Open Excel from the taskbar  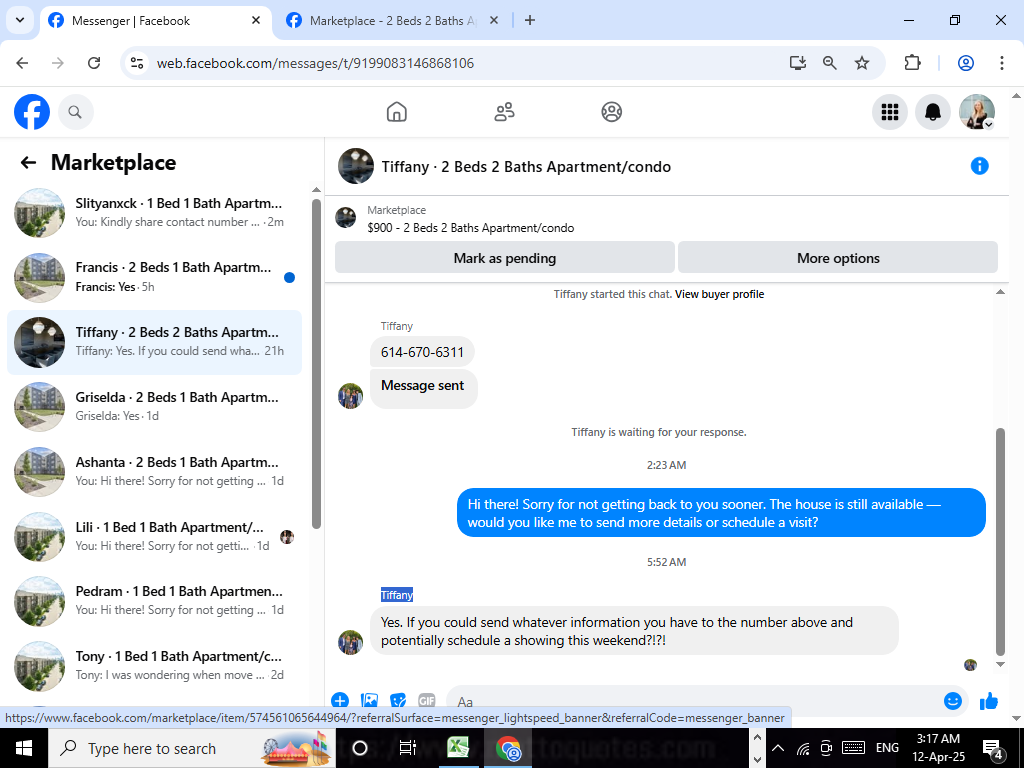click(x=457, y=748)
